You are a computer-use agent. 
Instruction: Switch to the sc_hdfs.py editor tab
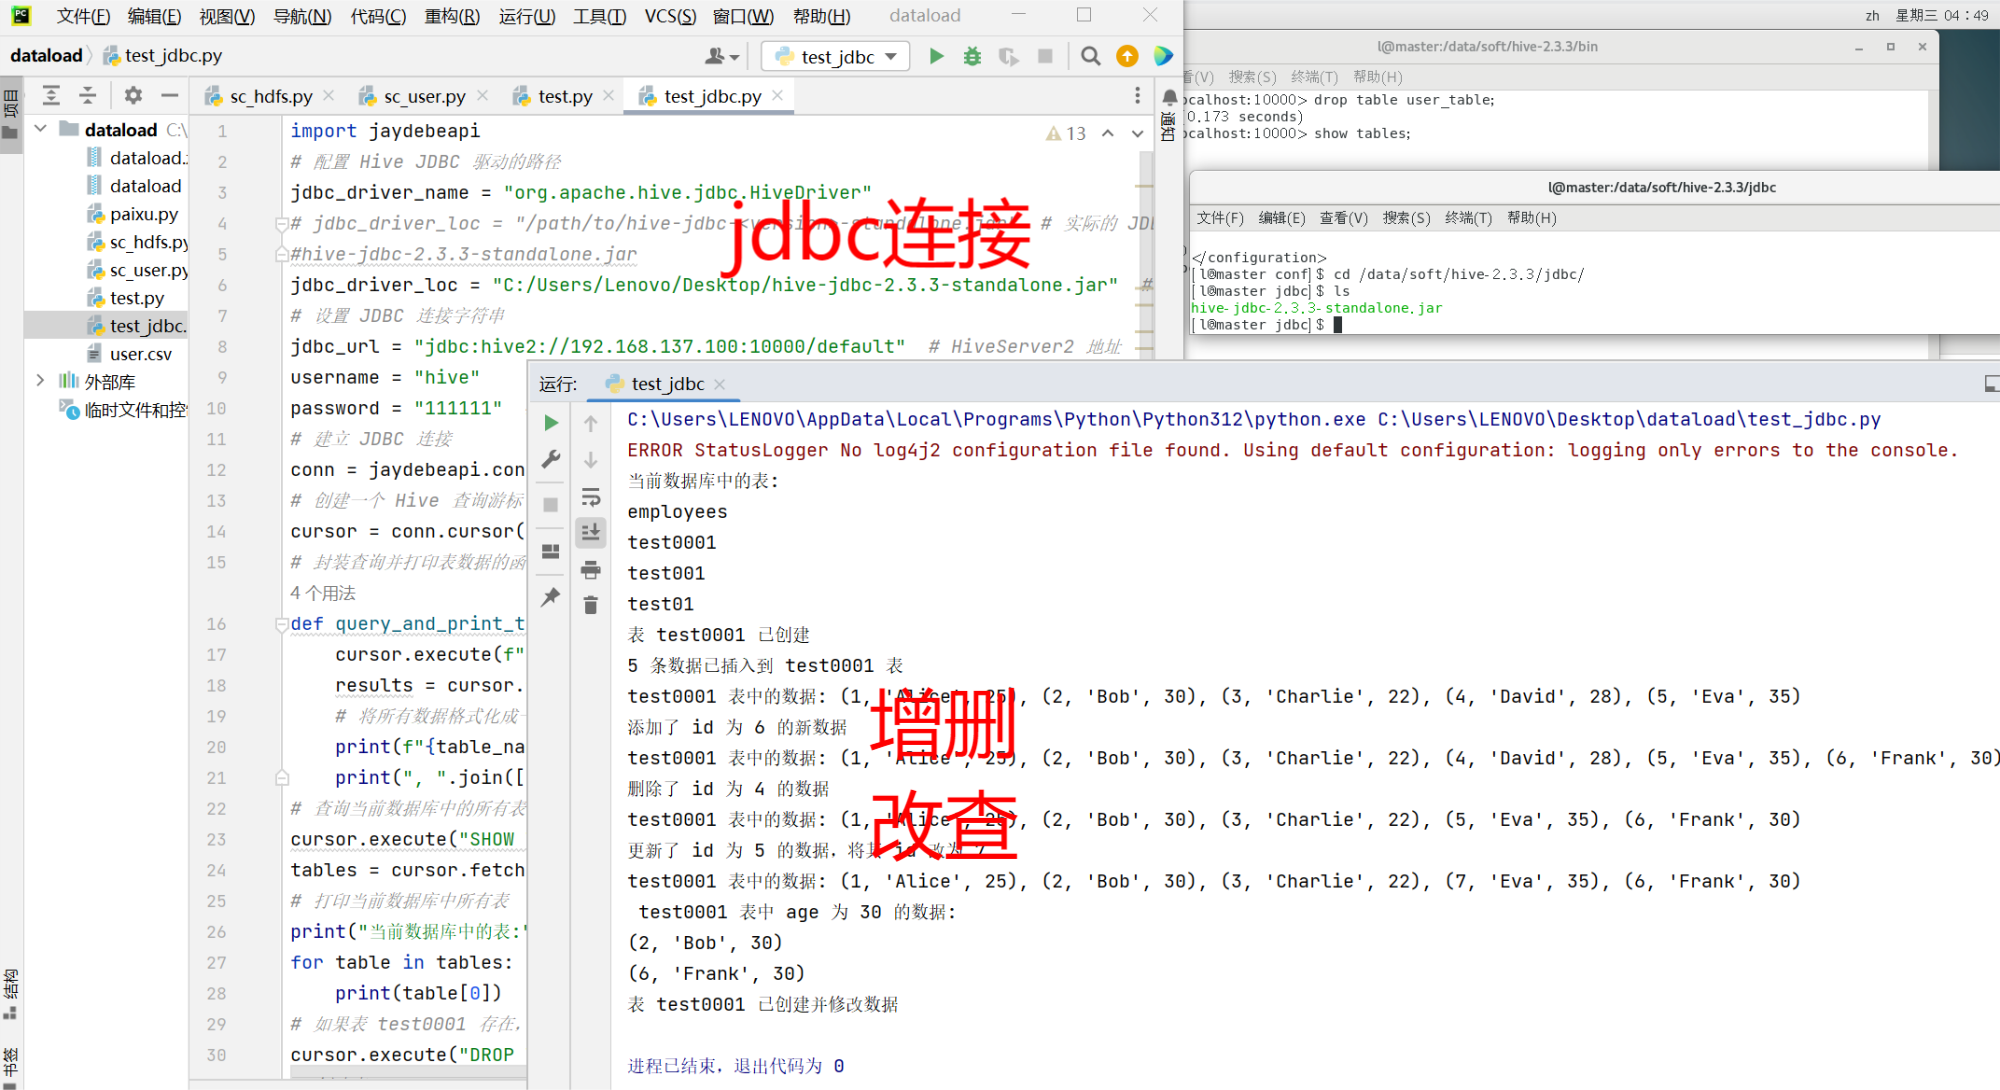(271, 95)
